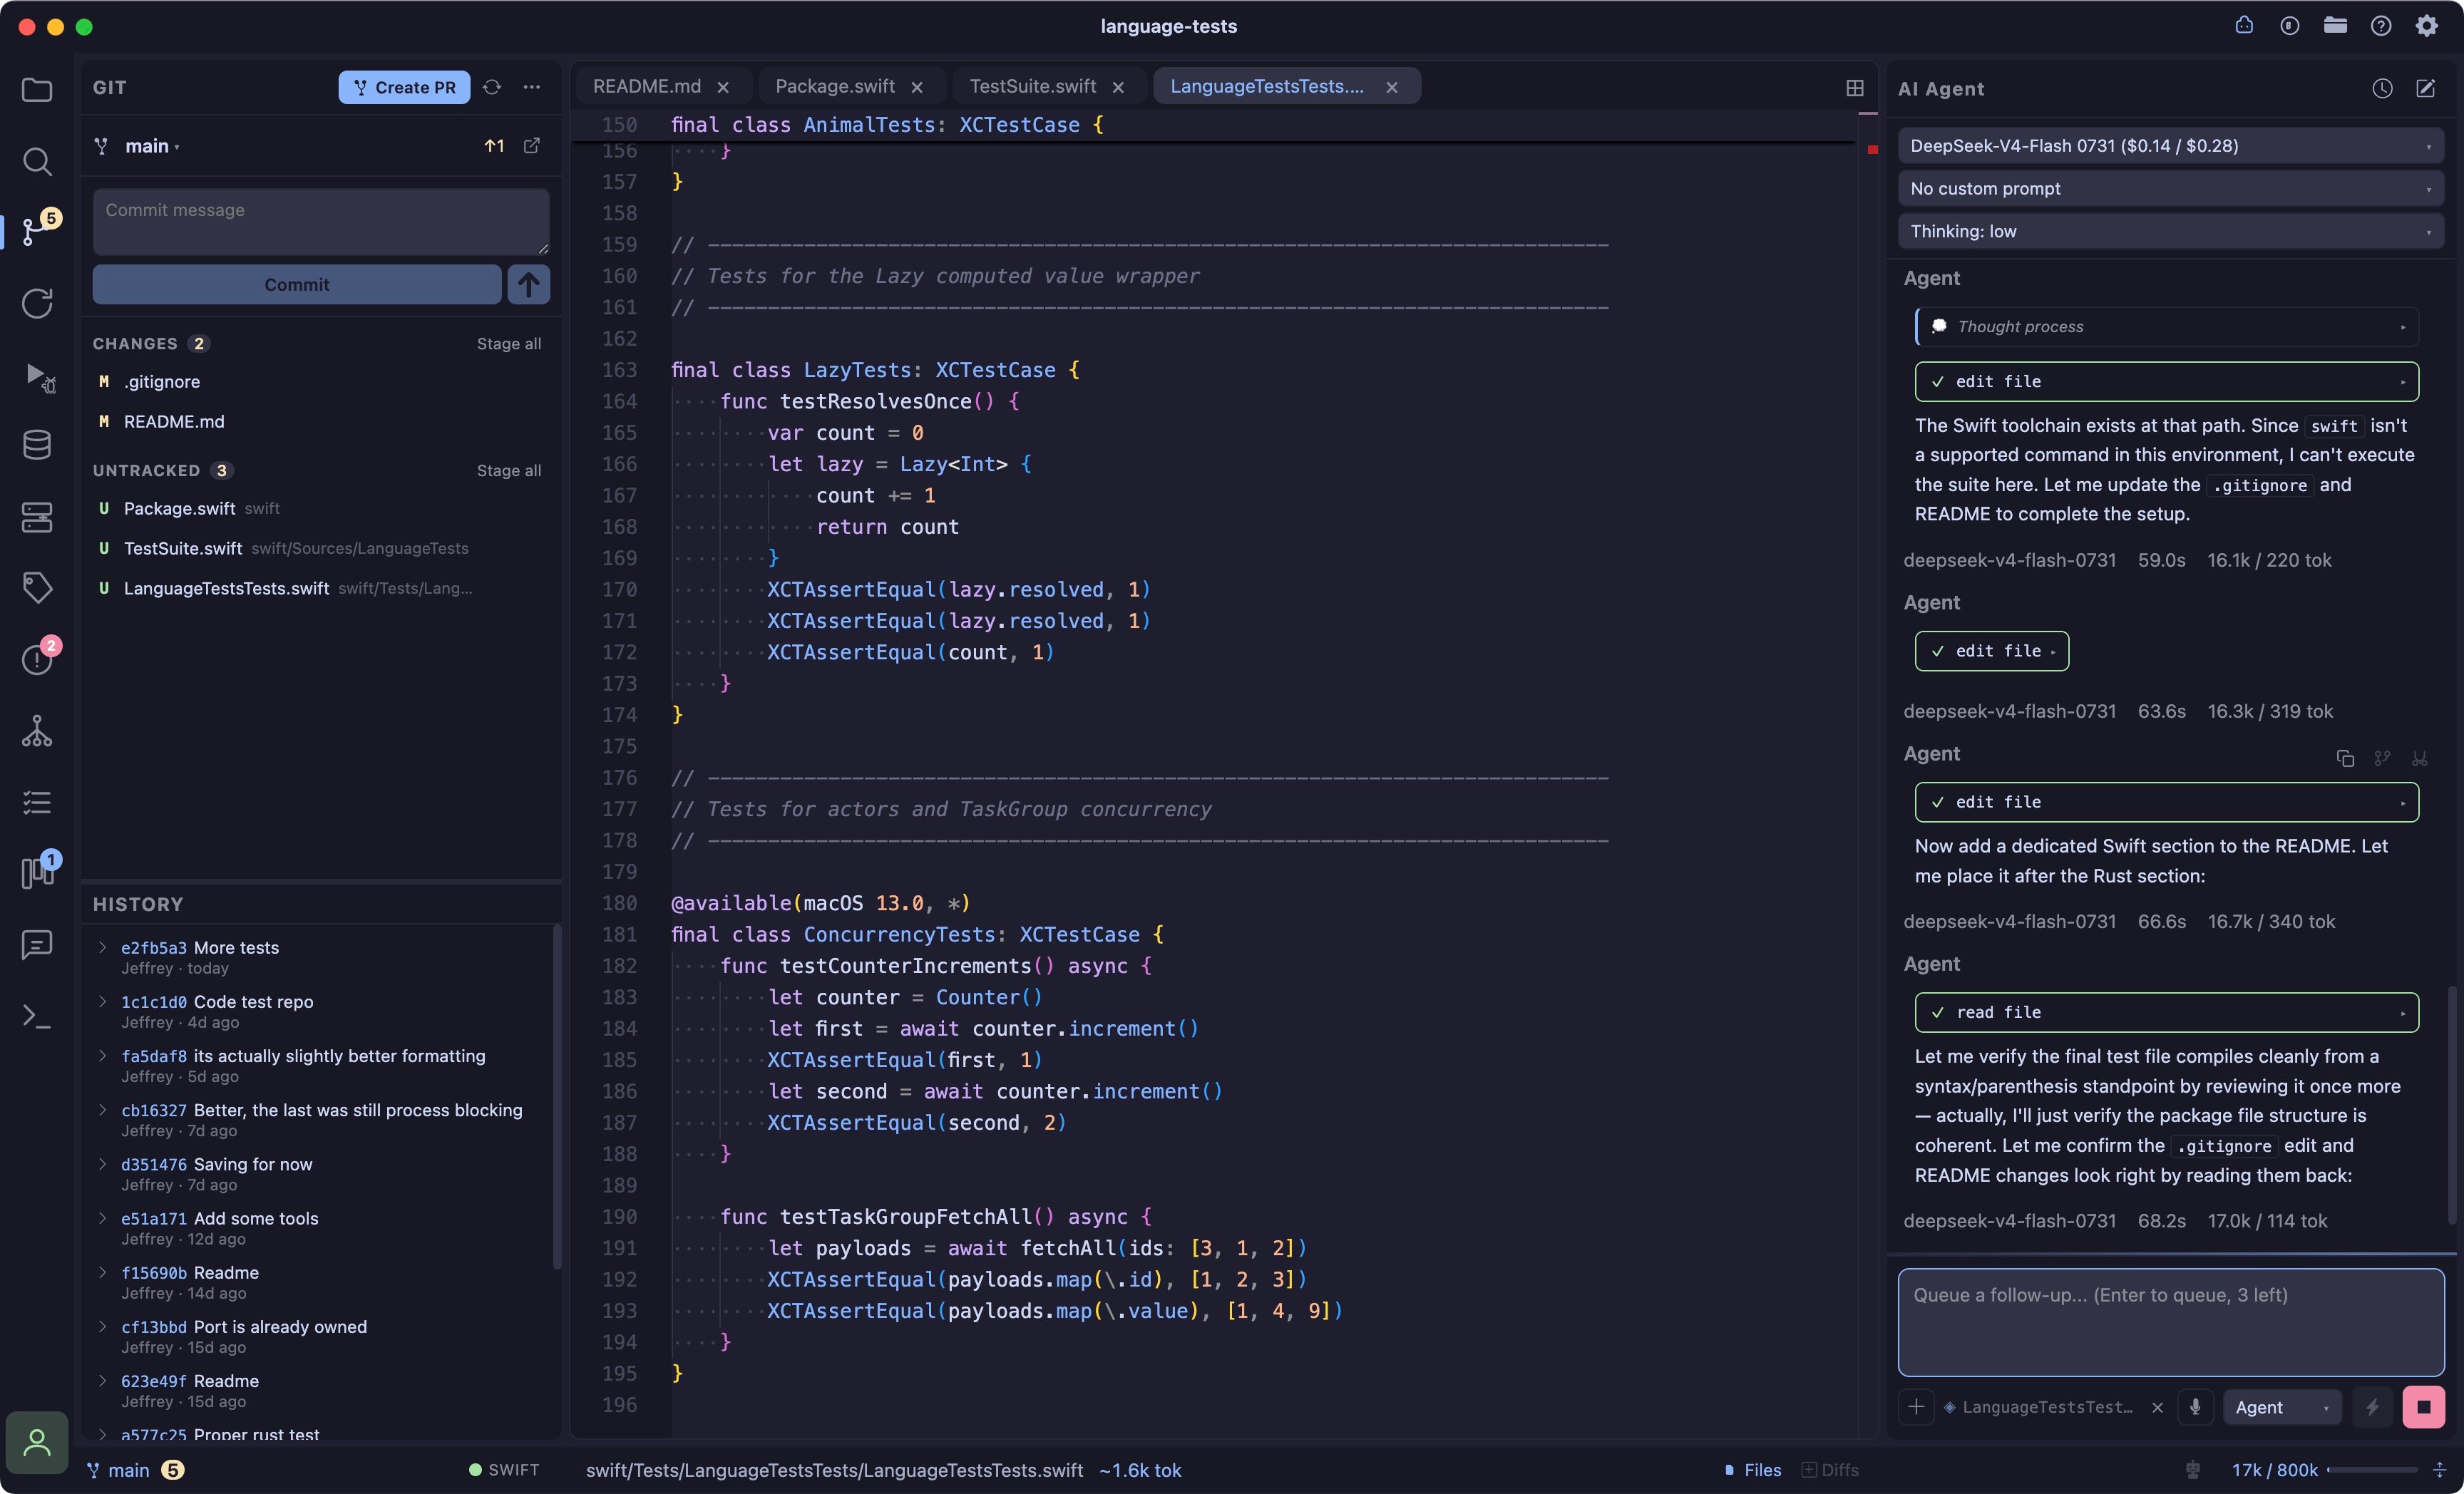The height and width of the screenshot is (1494, 2464).
Task: Open the search sidebar icon
Action: pos(37,161)
